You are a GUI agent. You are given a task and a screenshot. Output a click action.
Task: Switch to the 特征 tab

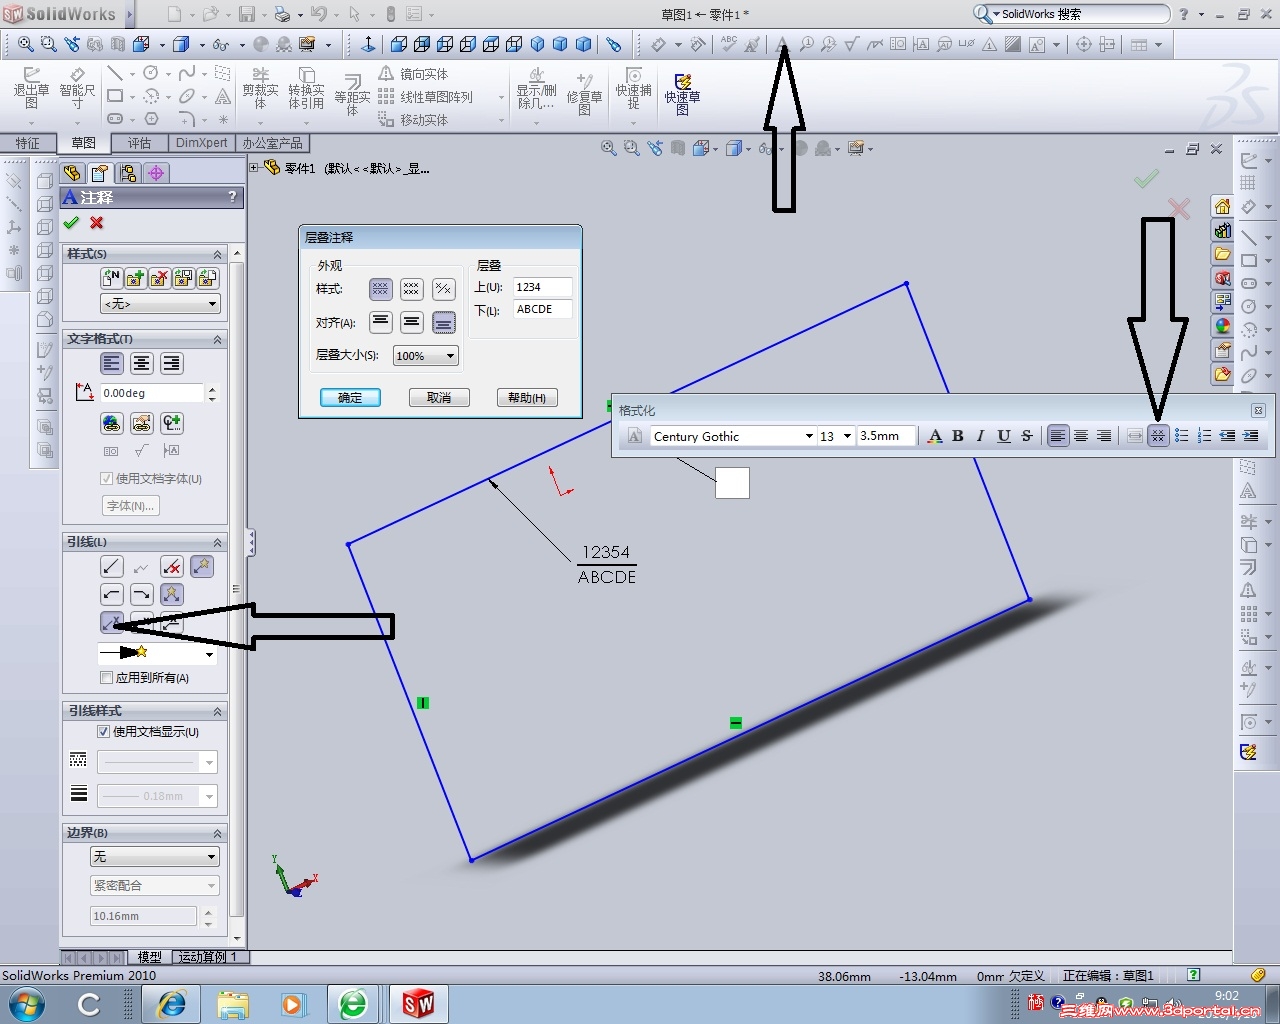[x=28, y=143]
